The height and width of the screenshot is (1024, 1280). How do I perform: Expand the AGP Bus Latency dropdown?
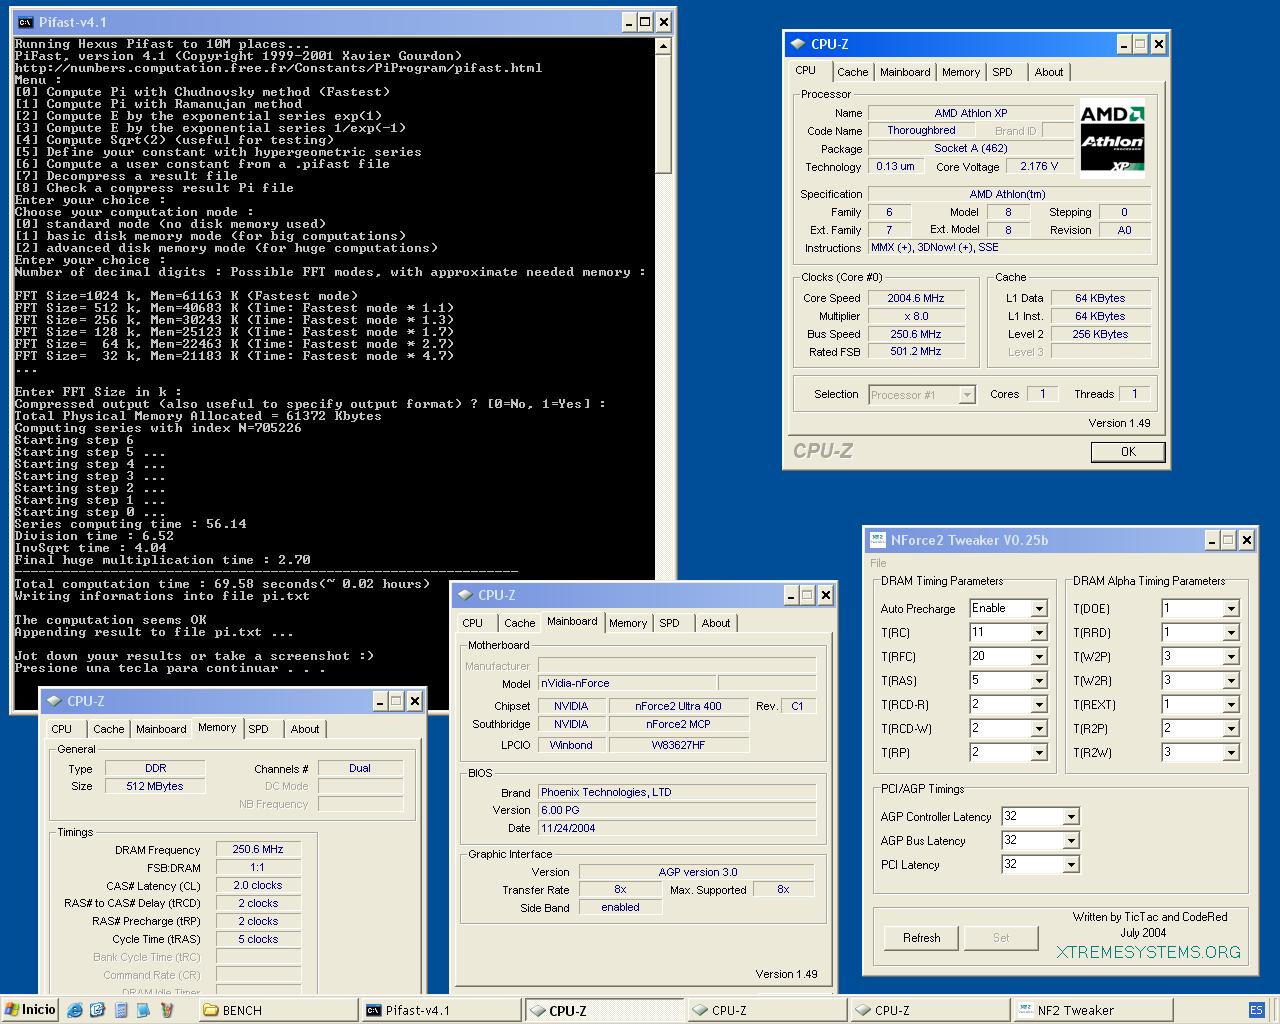coord(1071,841)
